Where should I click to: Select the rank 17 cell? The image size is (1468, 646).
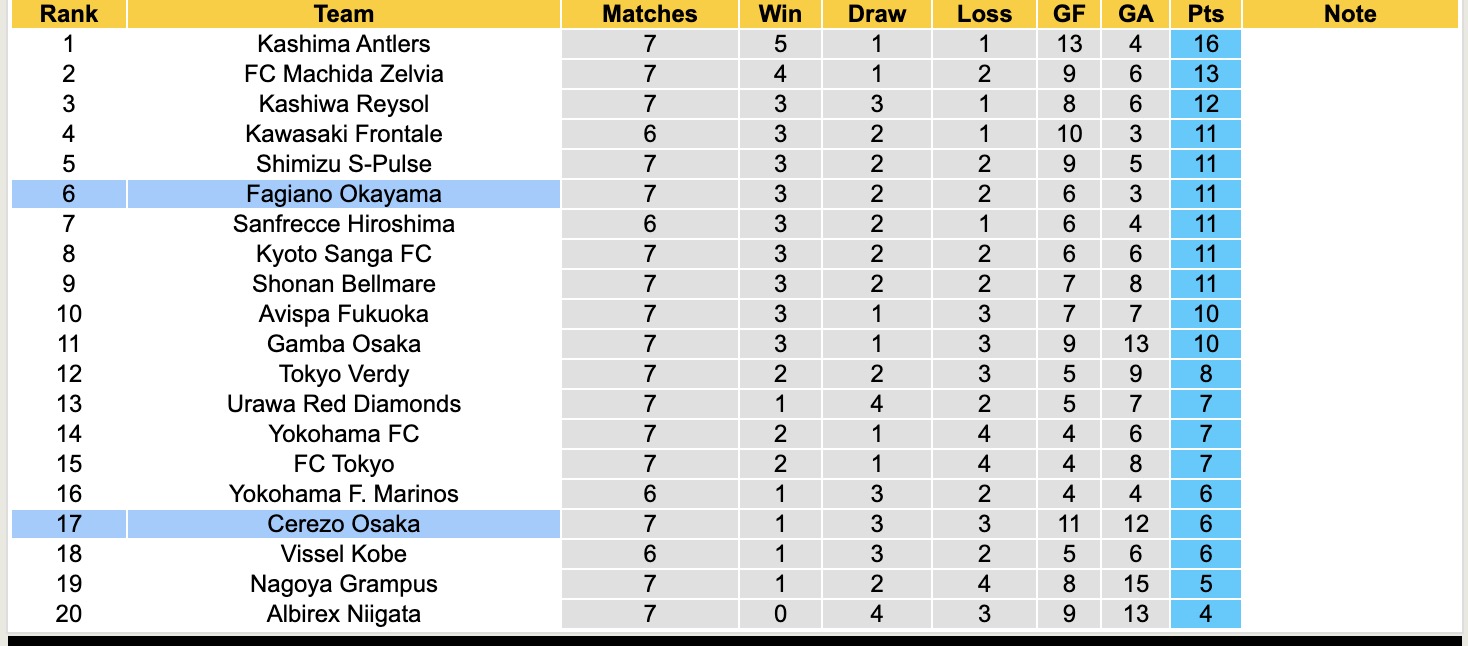point(68,524)
